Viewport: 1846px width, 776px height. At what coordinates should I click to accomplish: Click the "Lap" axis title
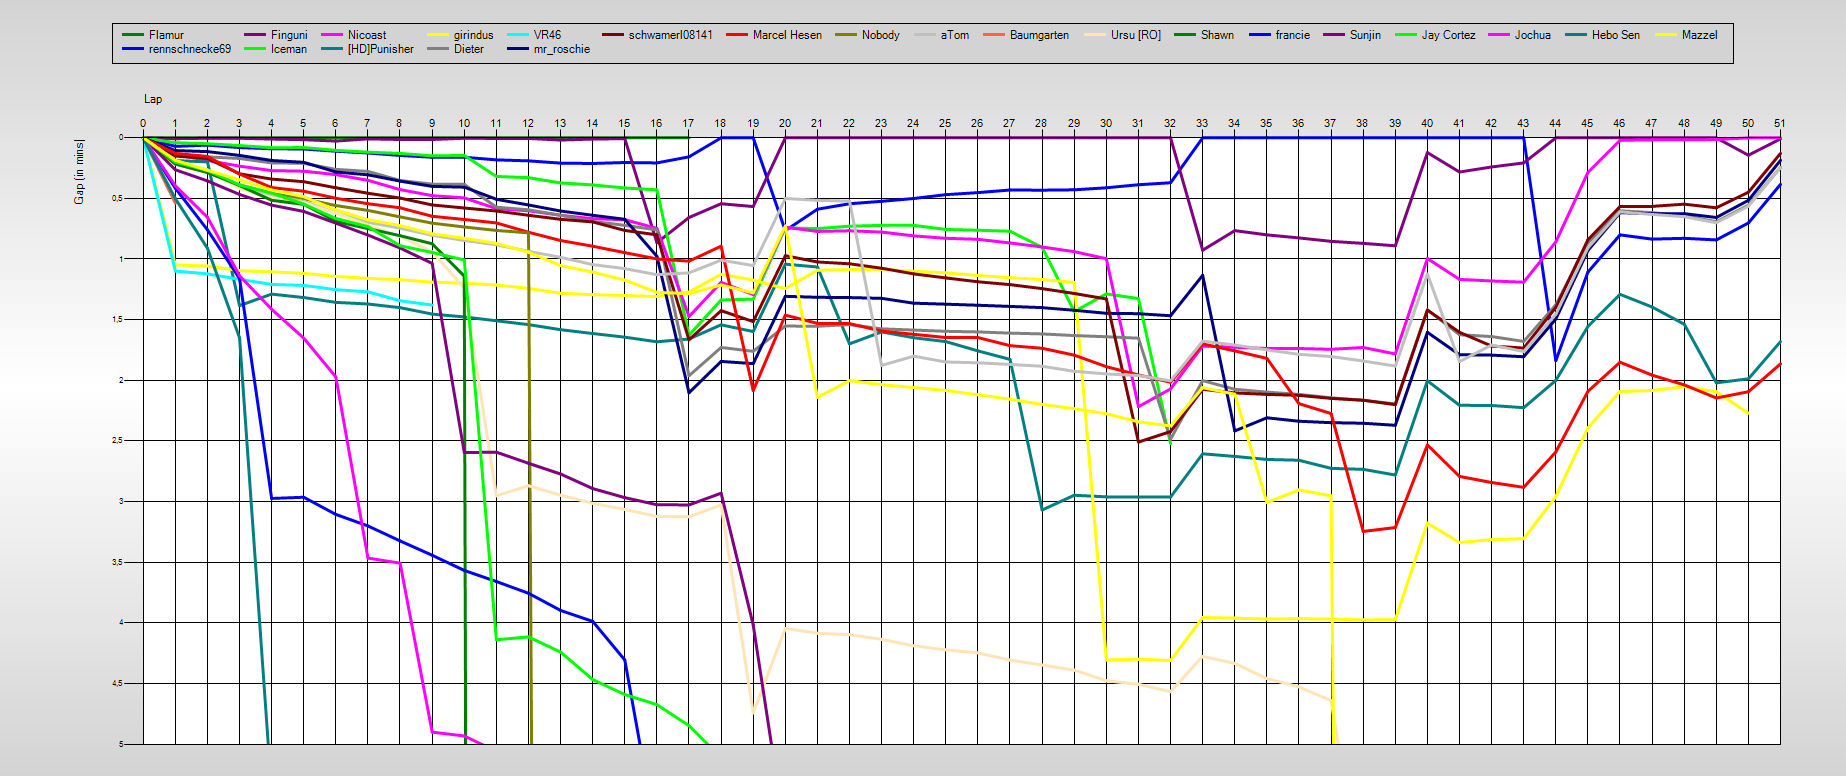pos(153,99)
